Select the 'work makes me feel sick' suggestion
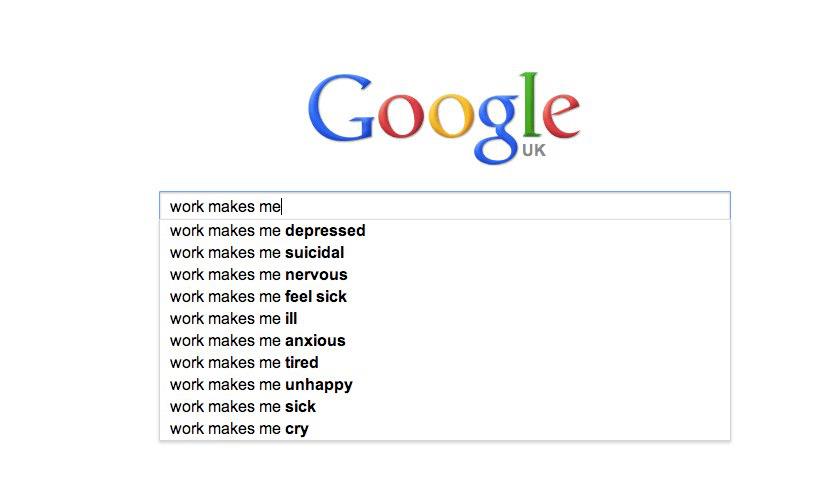The width and height of the screenshot is (839, 492). click(445, 297)
